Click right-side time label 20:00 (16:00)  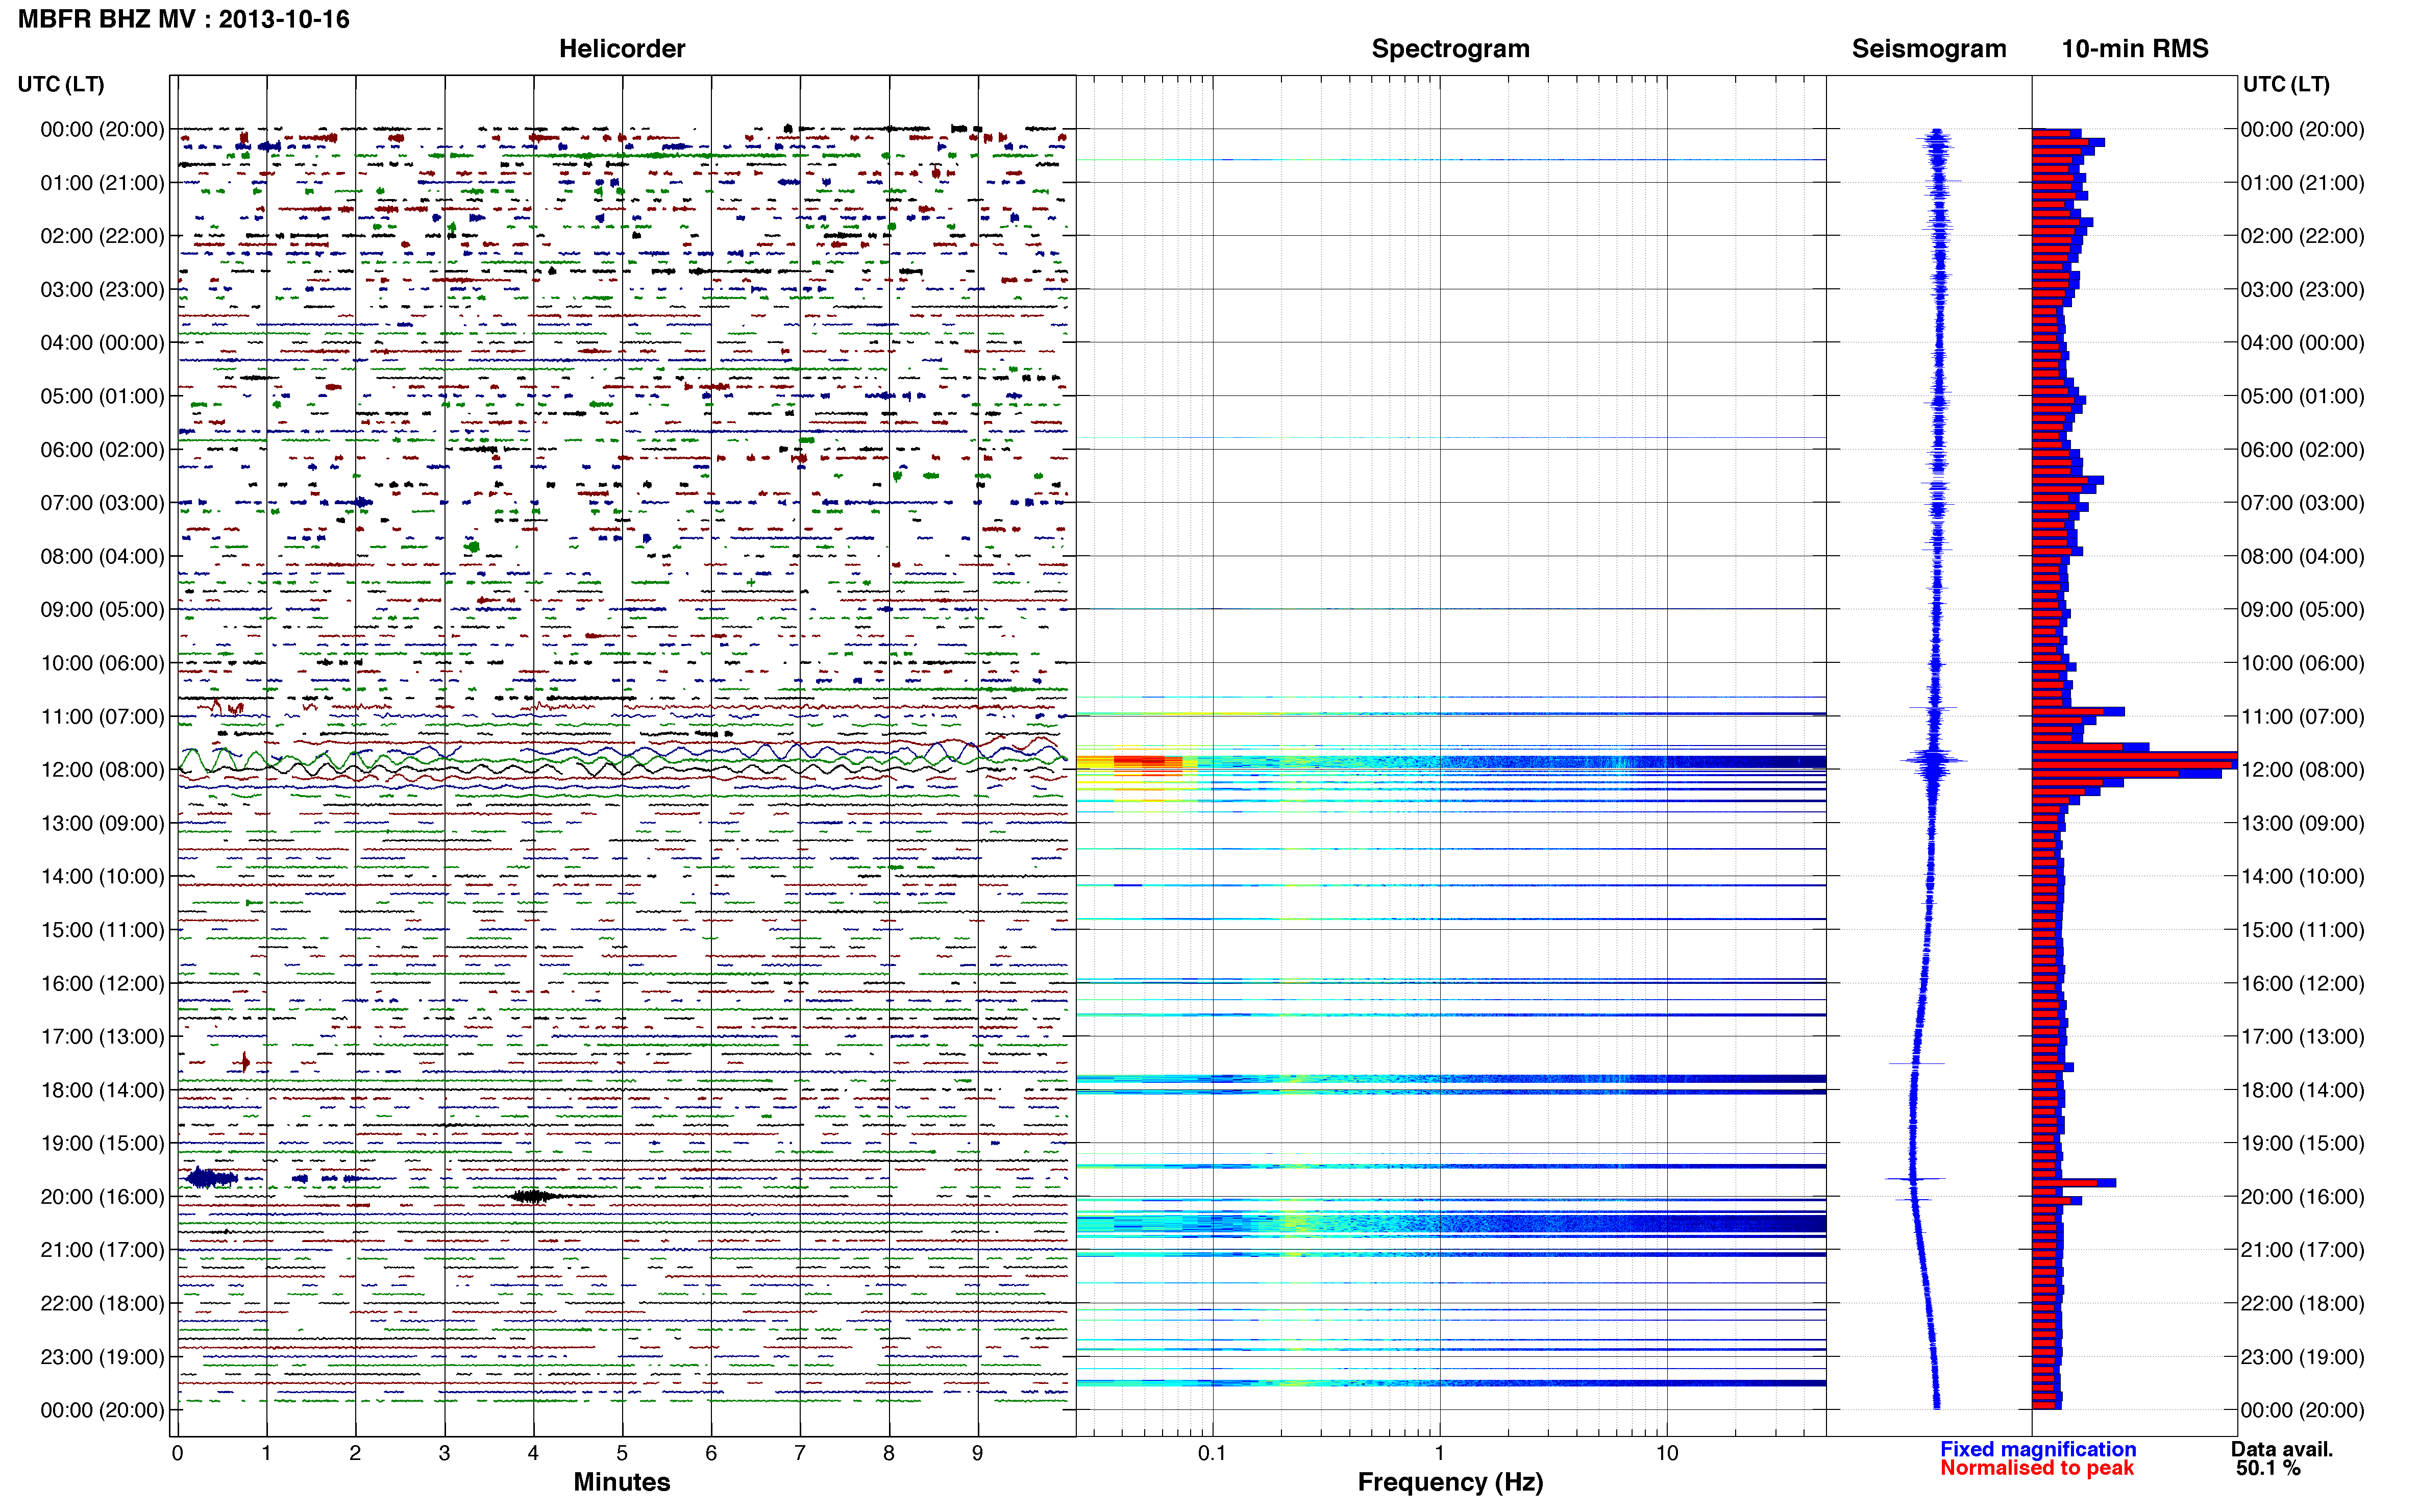[2302, 1196]
